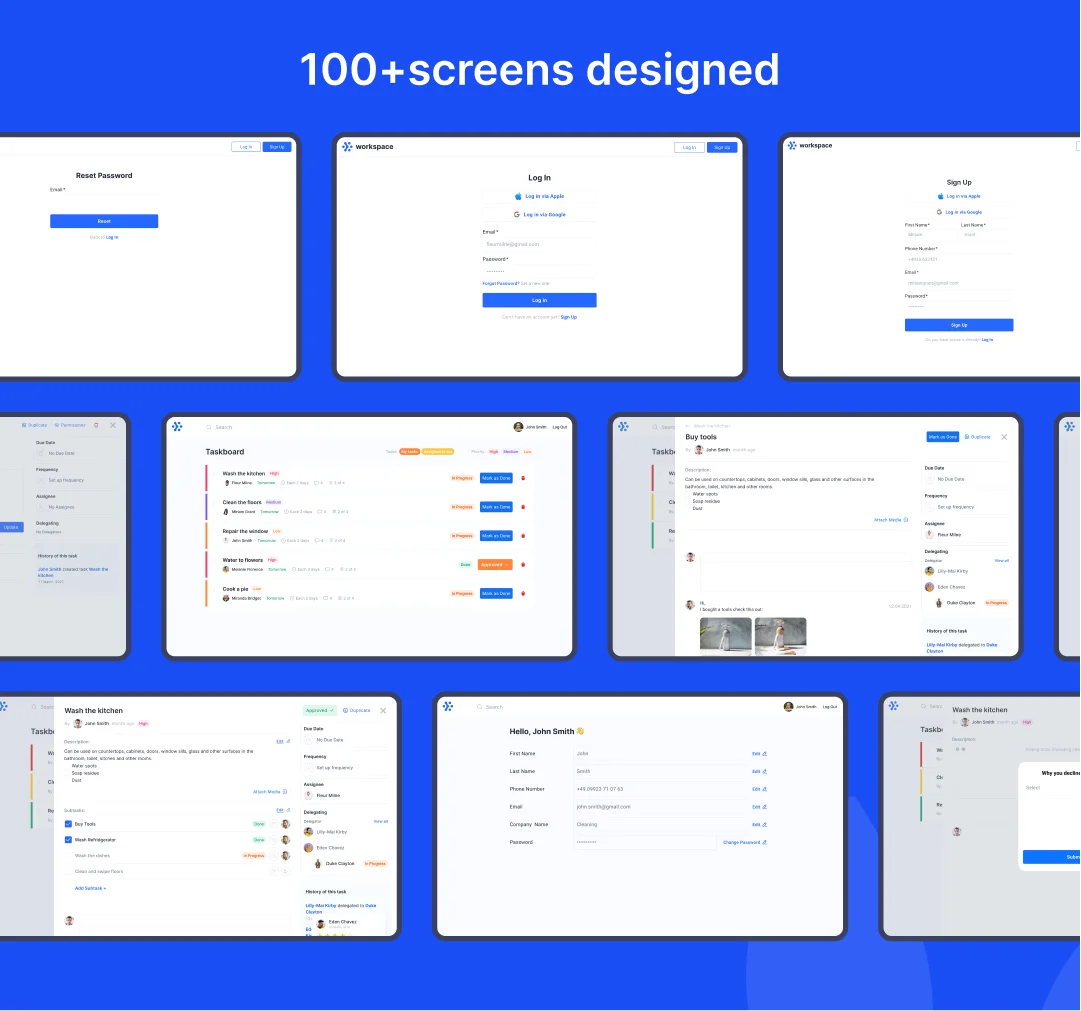Toggle the Medium priority filter on Taskboard
The image size is (1081, 1011).
(x=511, y=452)
